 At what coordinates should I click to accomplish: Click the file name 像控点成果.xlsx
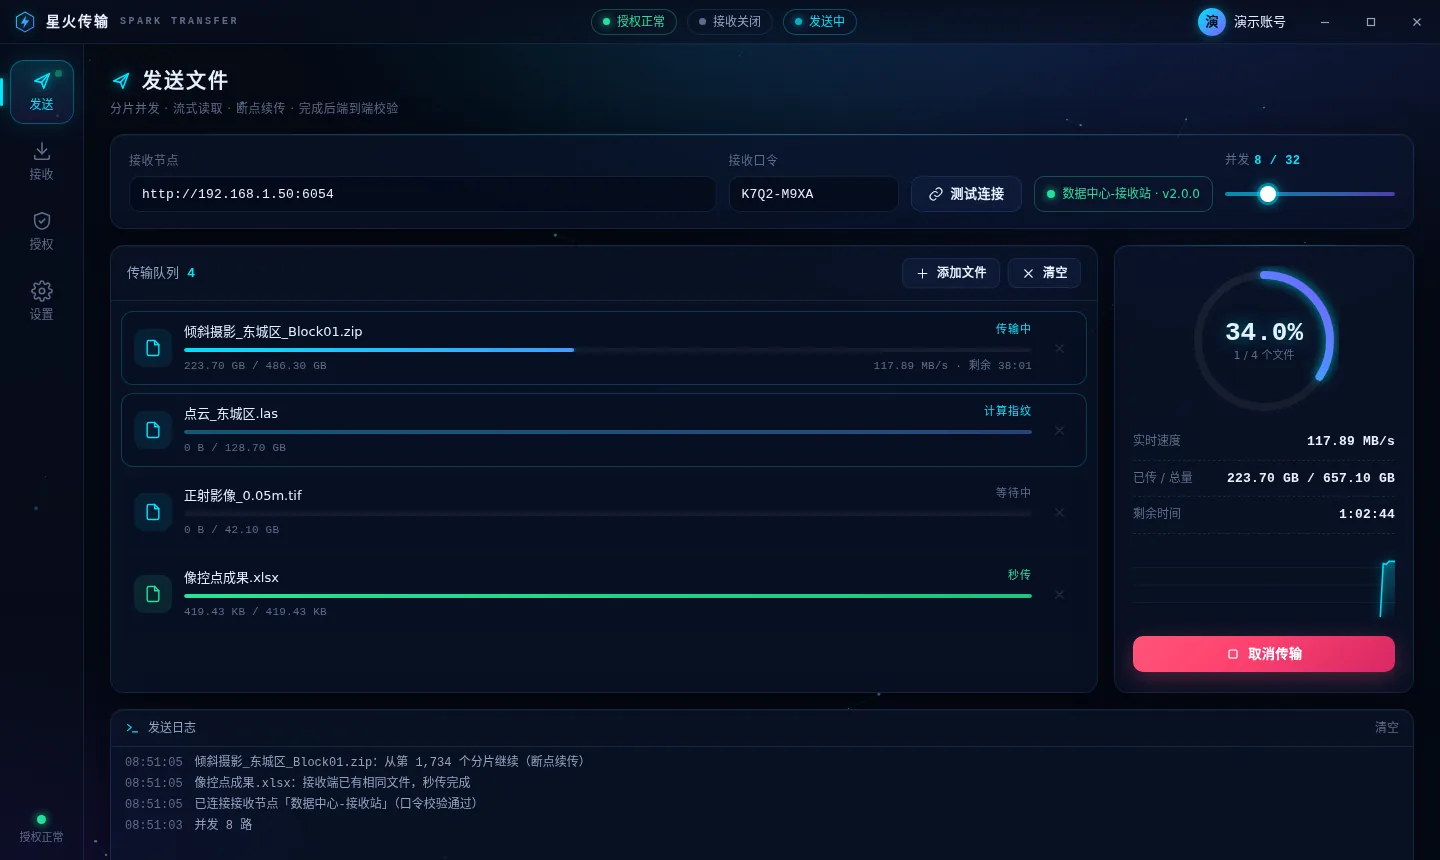(231, 578)
